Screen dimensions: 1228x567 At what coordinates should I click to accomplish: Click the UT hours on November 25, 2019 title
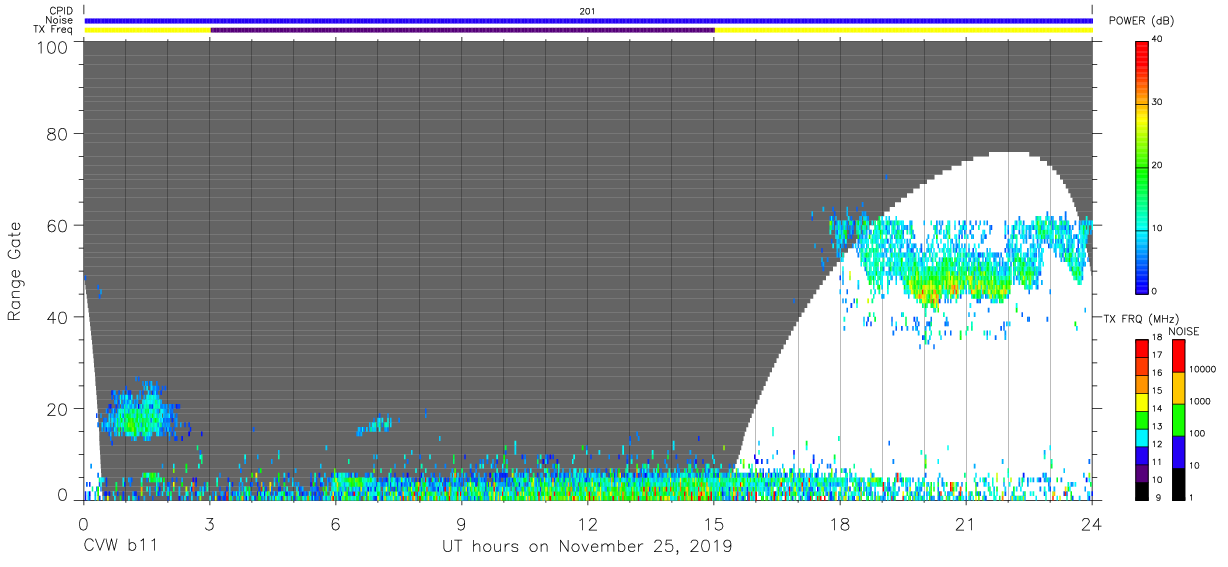pos(588,546)
